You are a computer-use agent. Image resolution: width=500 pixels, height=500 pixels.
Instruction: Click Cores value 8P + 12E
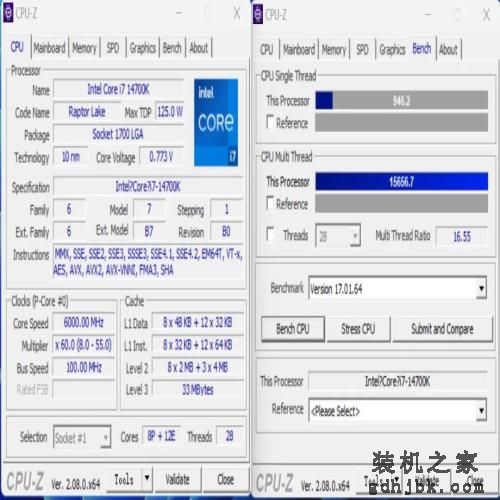(161, 436)
